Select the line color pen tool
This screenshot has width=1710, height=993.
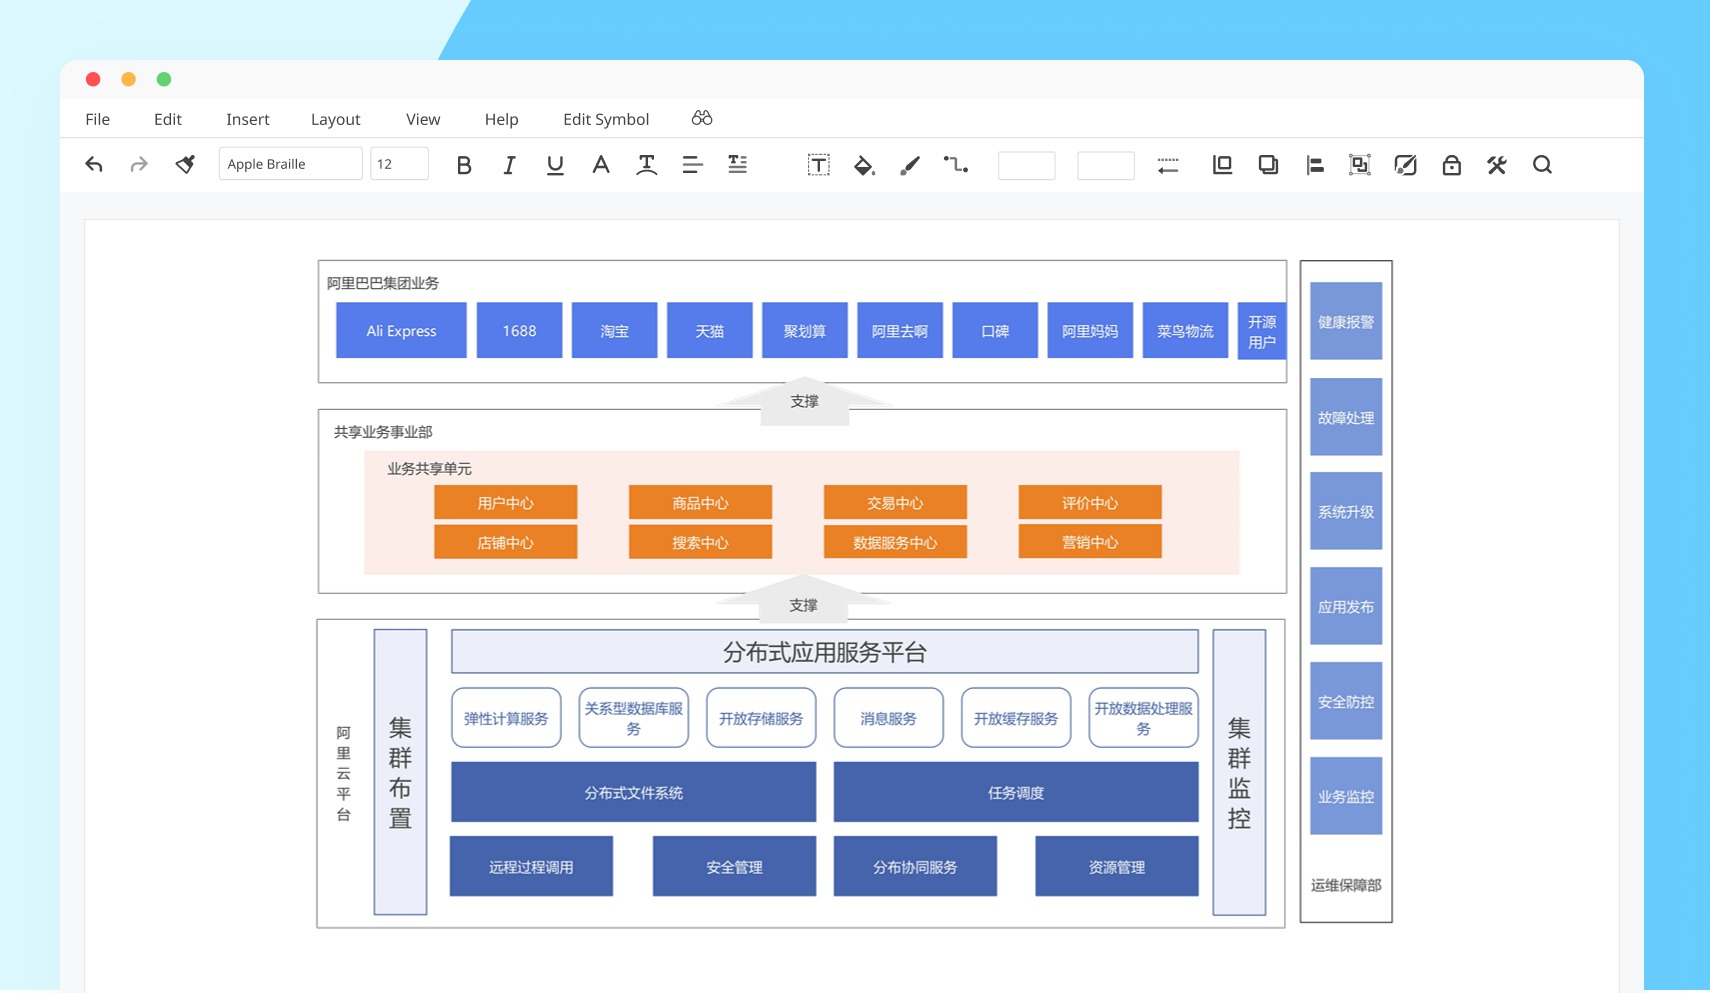pyautogui.click(x=909, y=165)
